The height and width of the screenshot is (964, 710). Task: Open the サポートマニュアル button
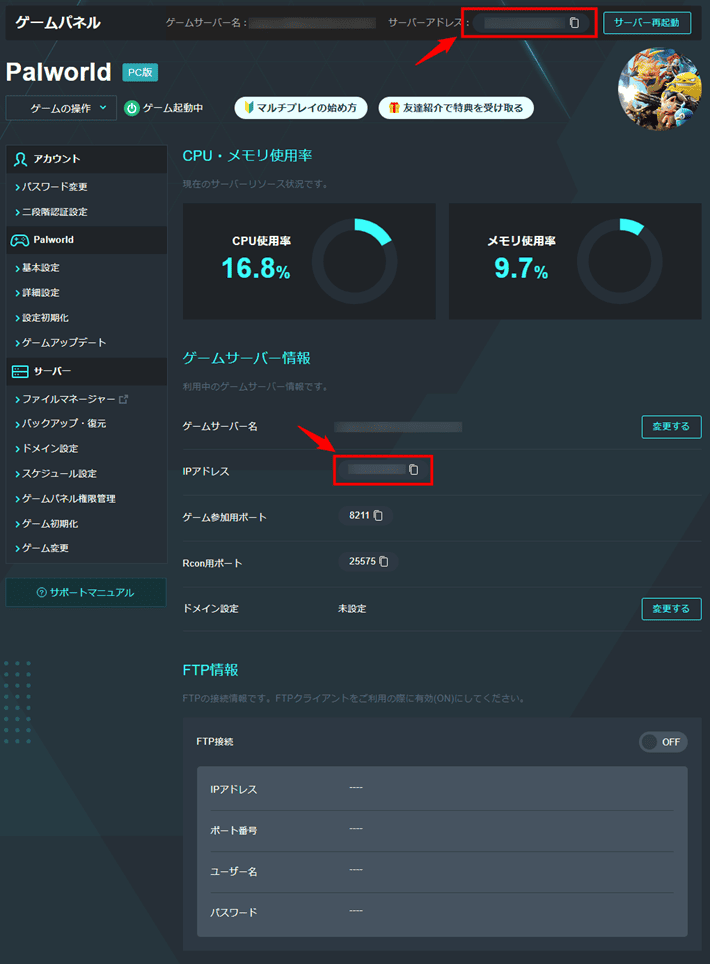coord(85,592)
